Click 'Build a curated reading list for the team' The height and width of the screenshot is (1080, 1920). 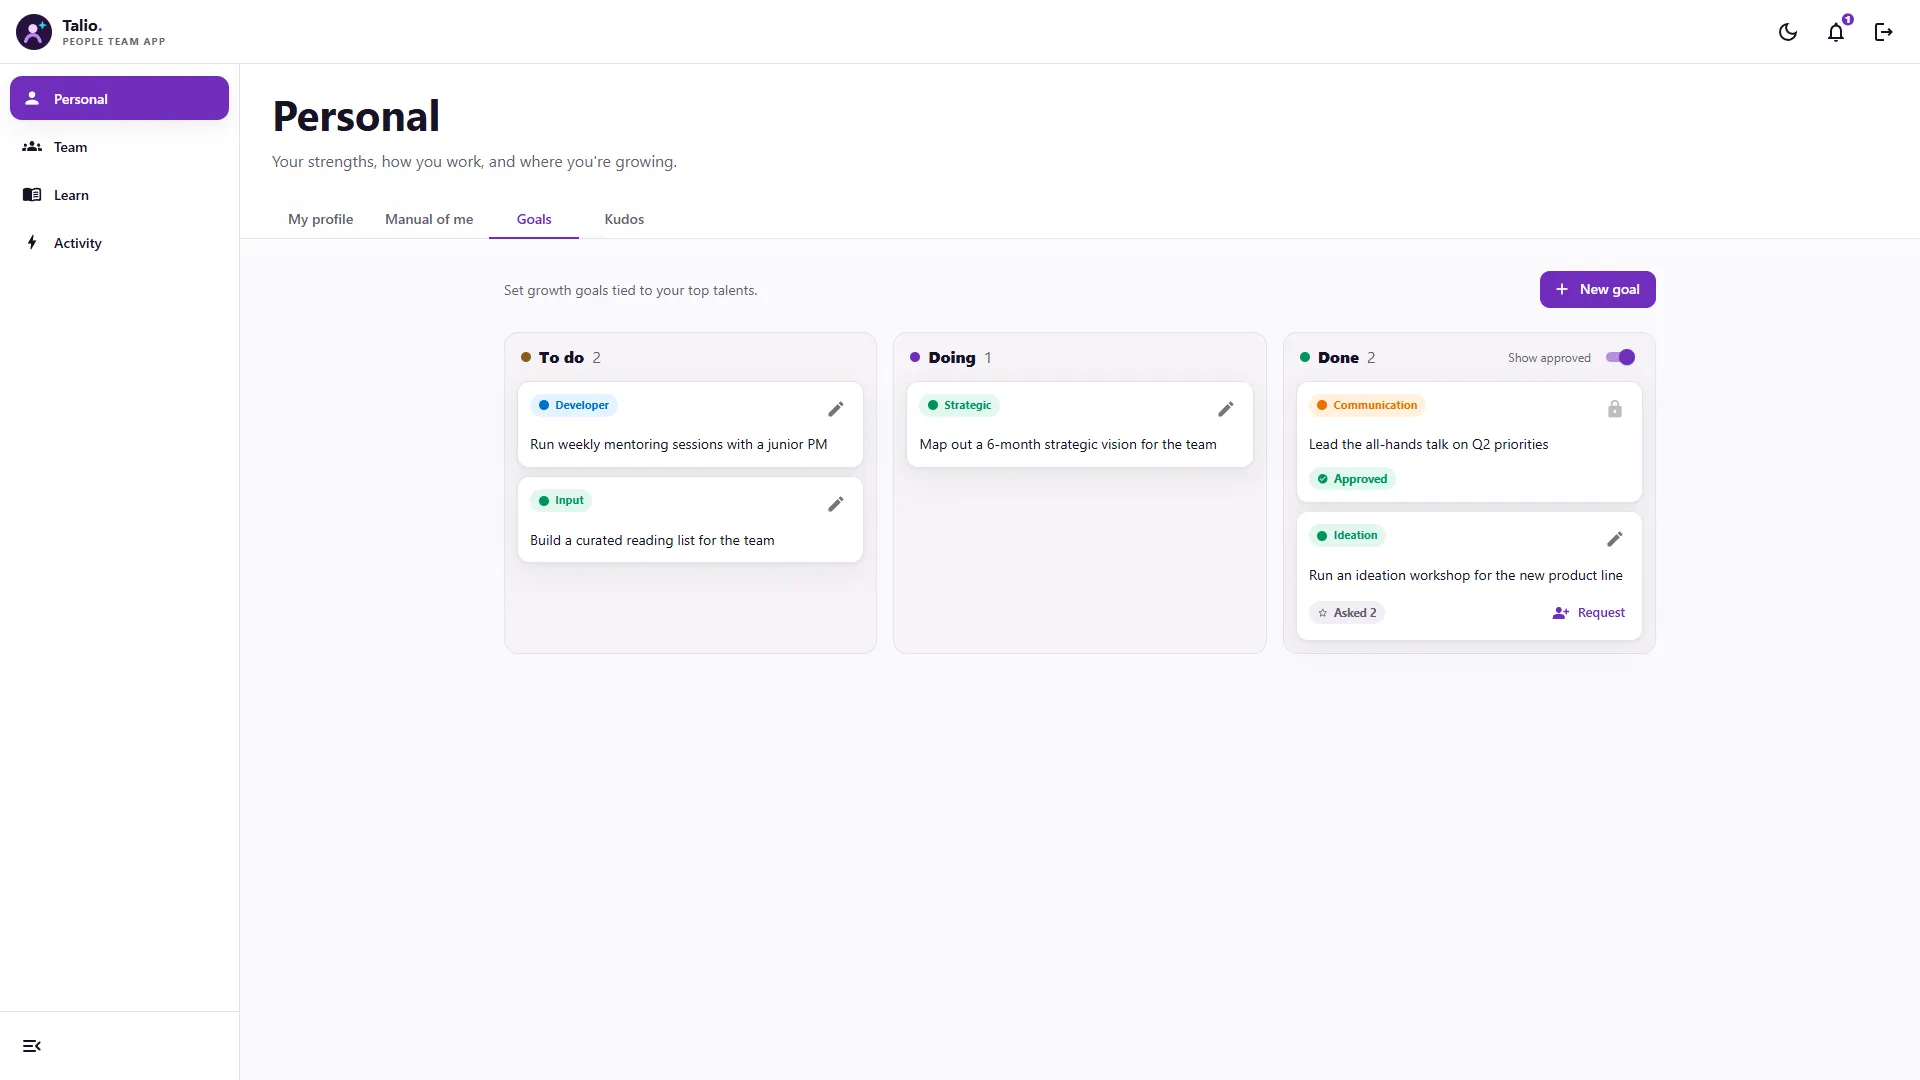652,540
